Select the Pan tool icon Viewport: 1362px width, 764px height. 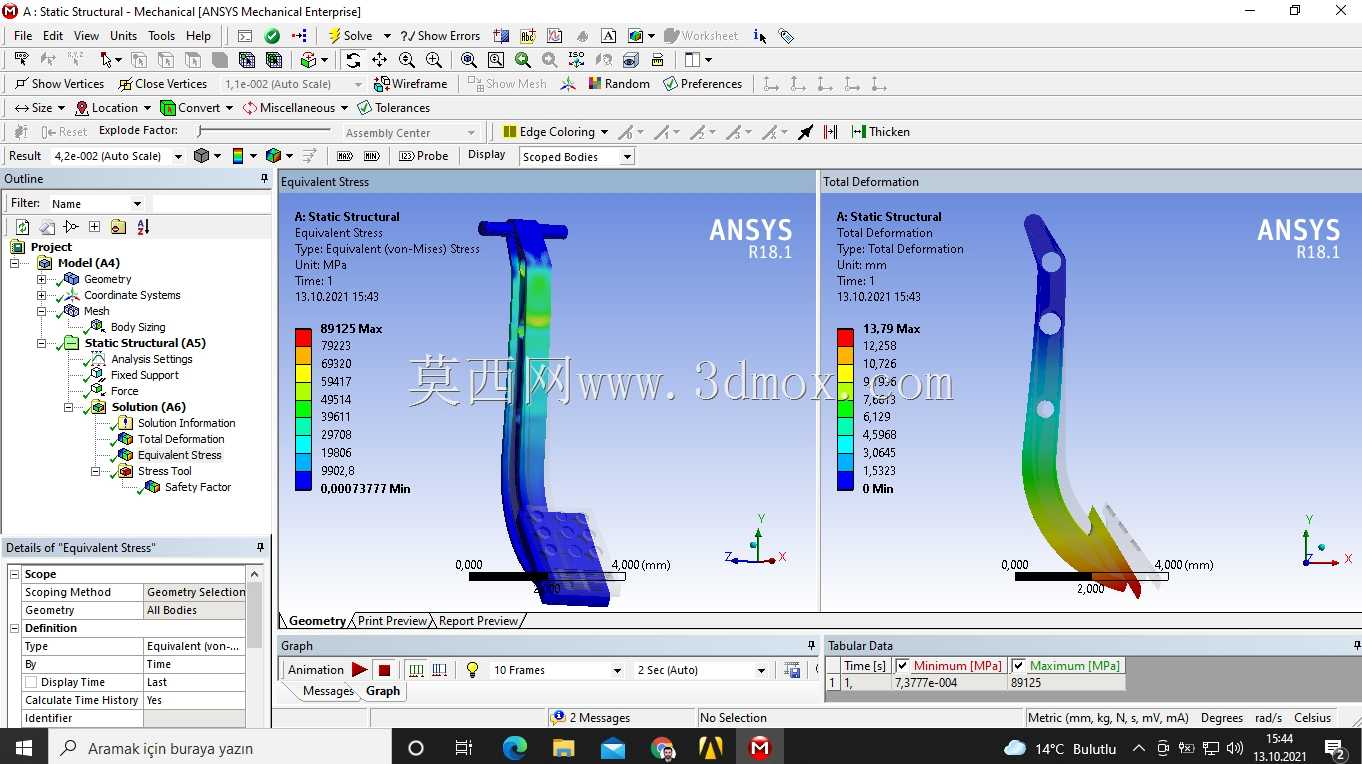coord(380,60)
